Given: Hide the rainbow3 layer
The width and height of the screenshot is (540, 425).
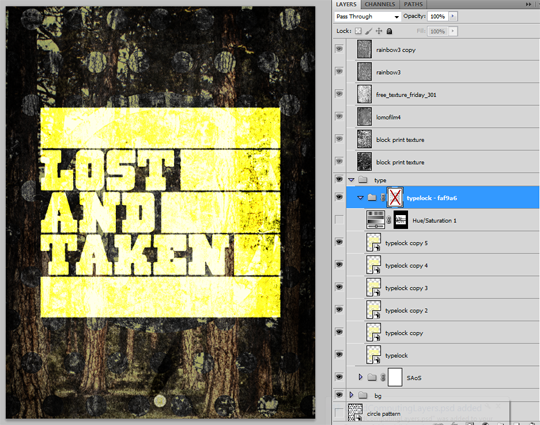Looking at the screenshot, I should point(339,72).
